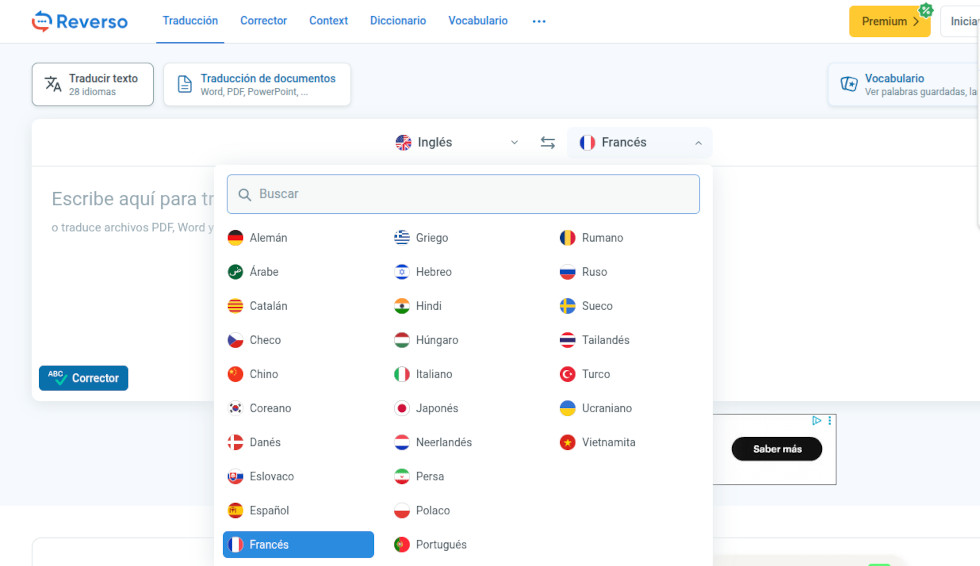Click the swap languages arrows icon
Image resolution: width=980 pixels, height=566 pixels.
(547, 143)
